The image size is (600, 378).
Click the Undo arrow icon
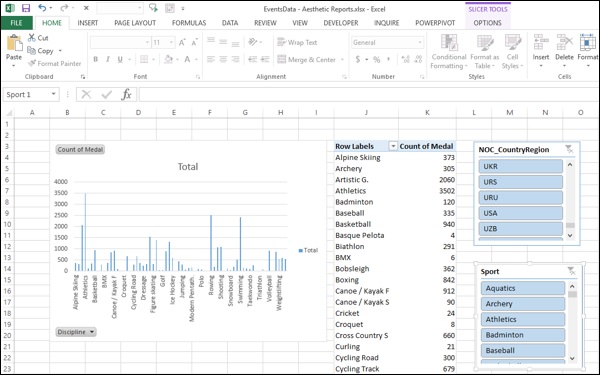(42, 8)
